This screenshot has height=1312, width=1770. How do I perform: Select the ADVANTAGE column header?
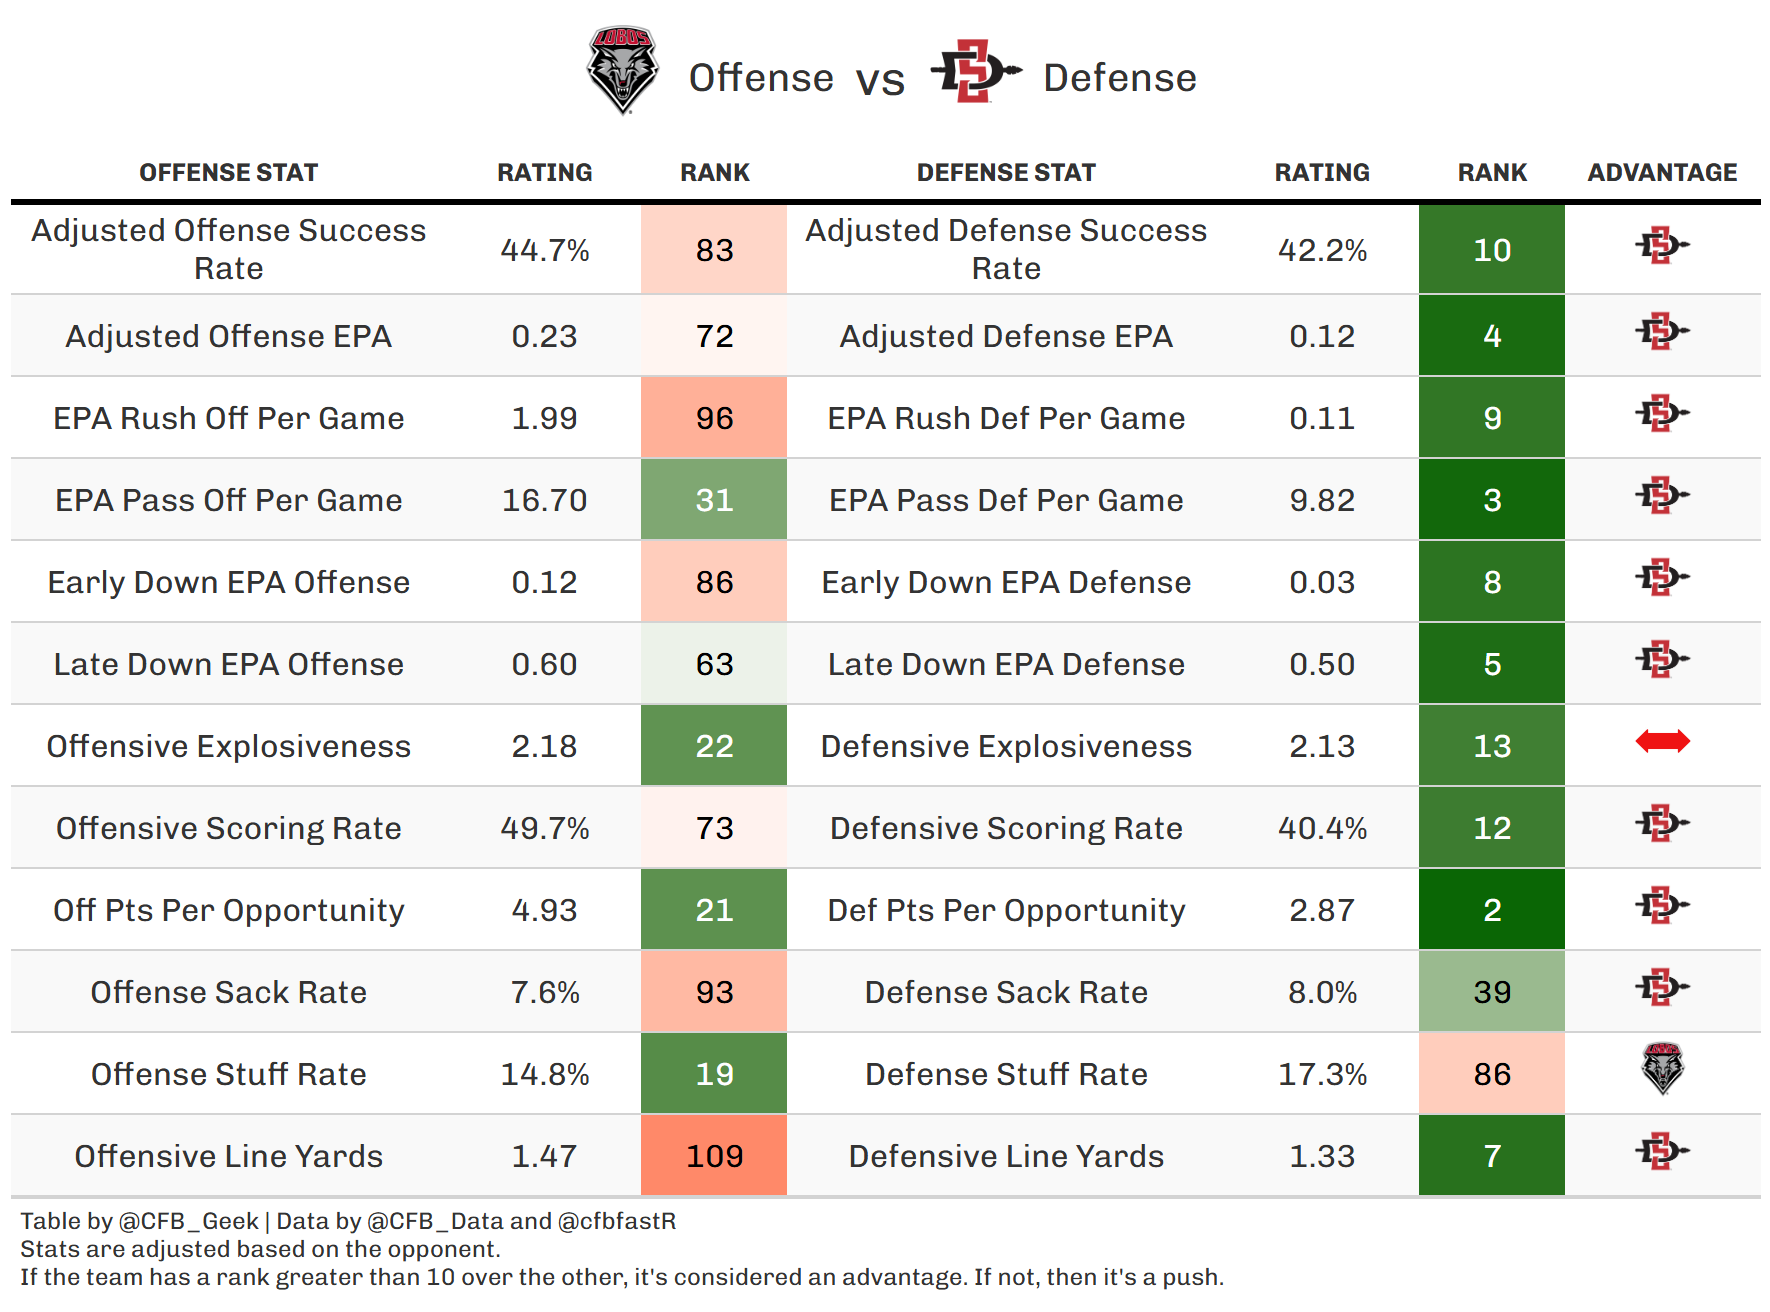pos(1662,173)
